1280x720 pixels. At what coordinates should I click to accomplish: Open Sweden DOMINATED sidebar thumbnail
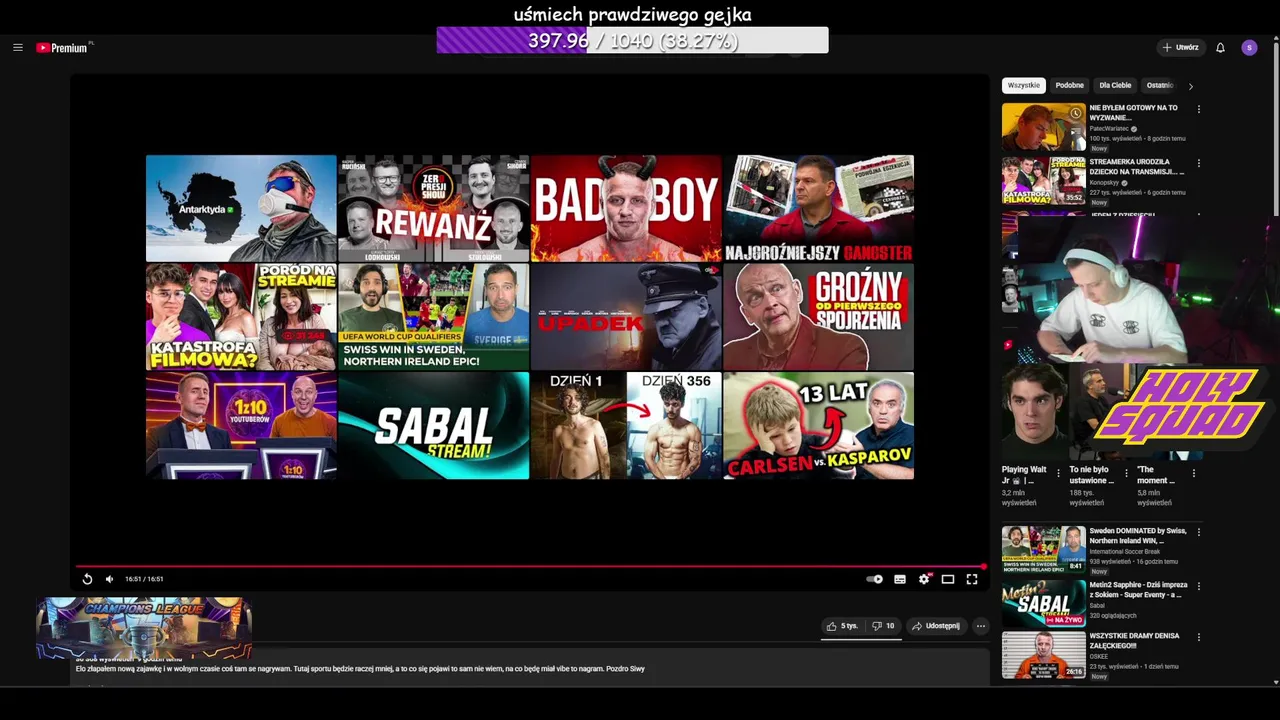pyautogui.click(x=1044, y=549)
